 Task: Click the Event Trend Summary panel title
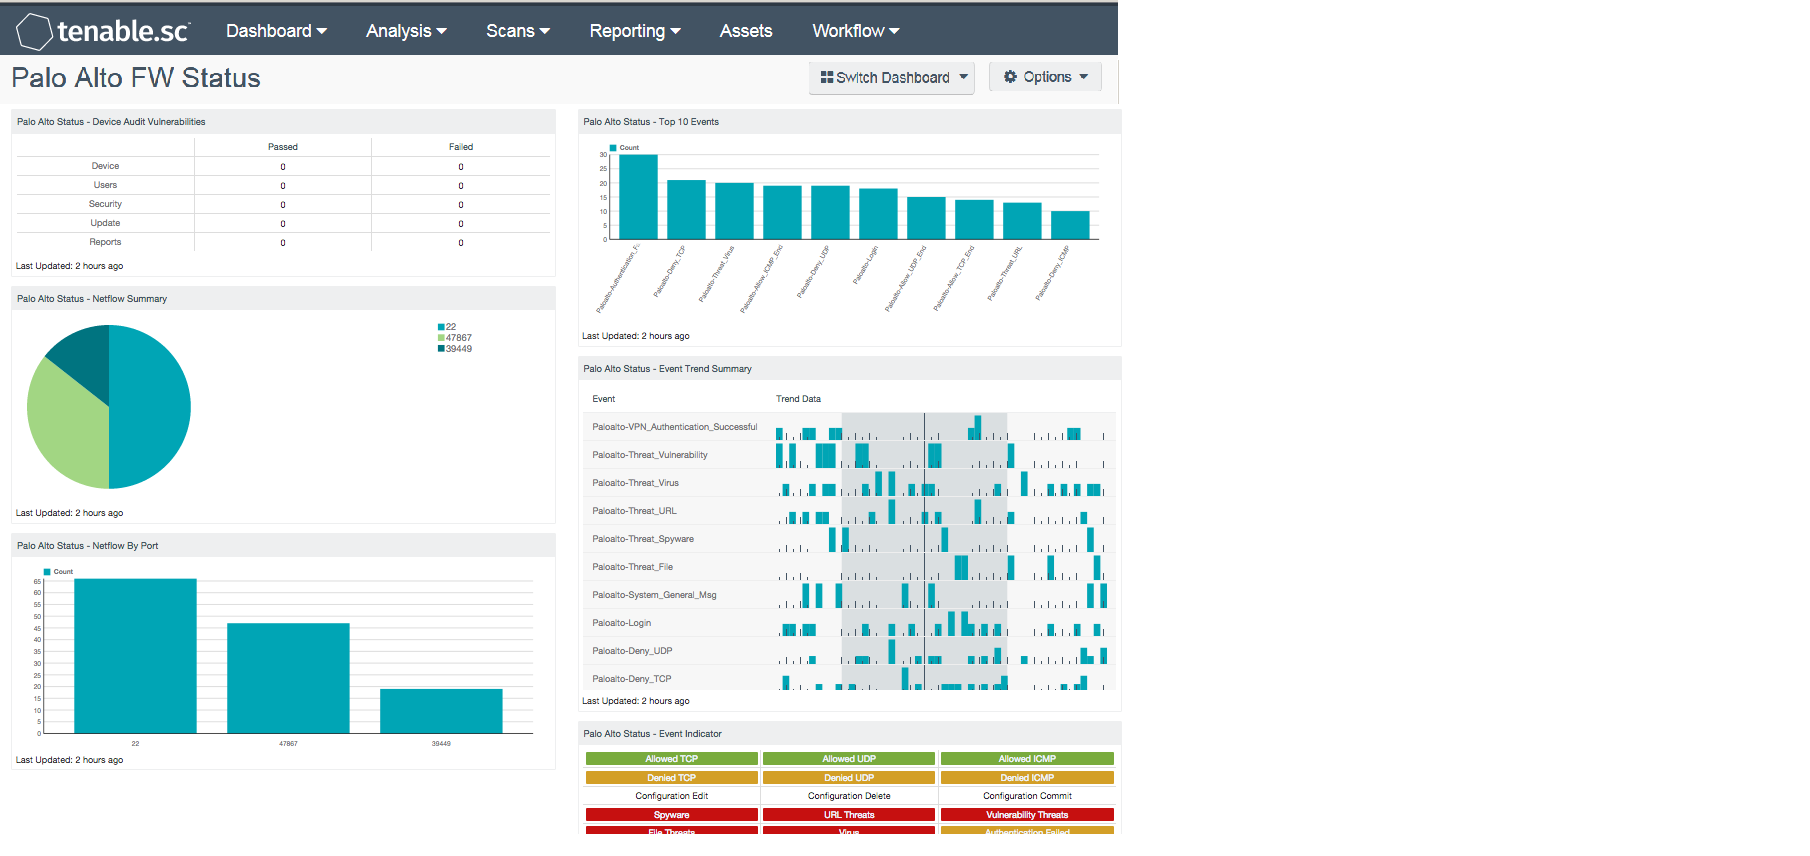click(x=667, y=369)
